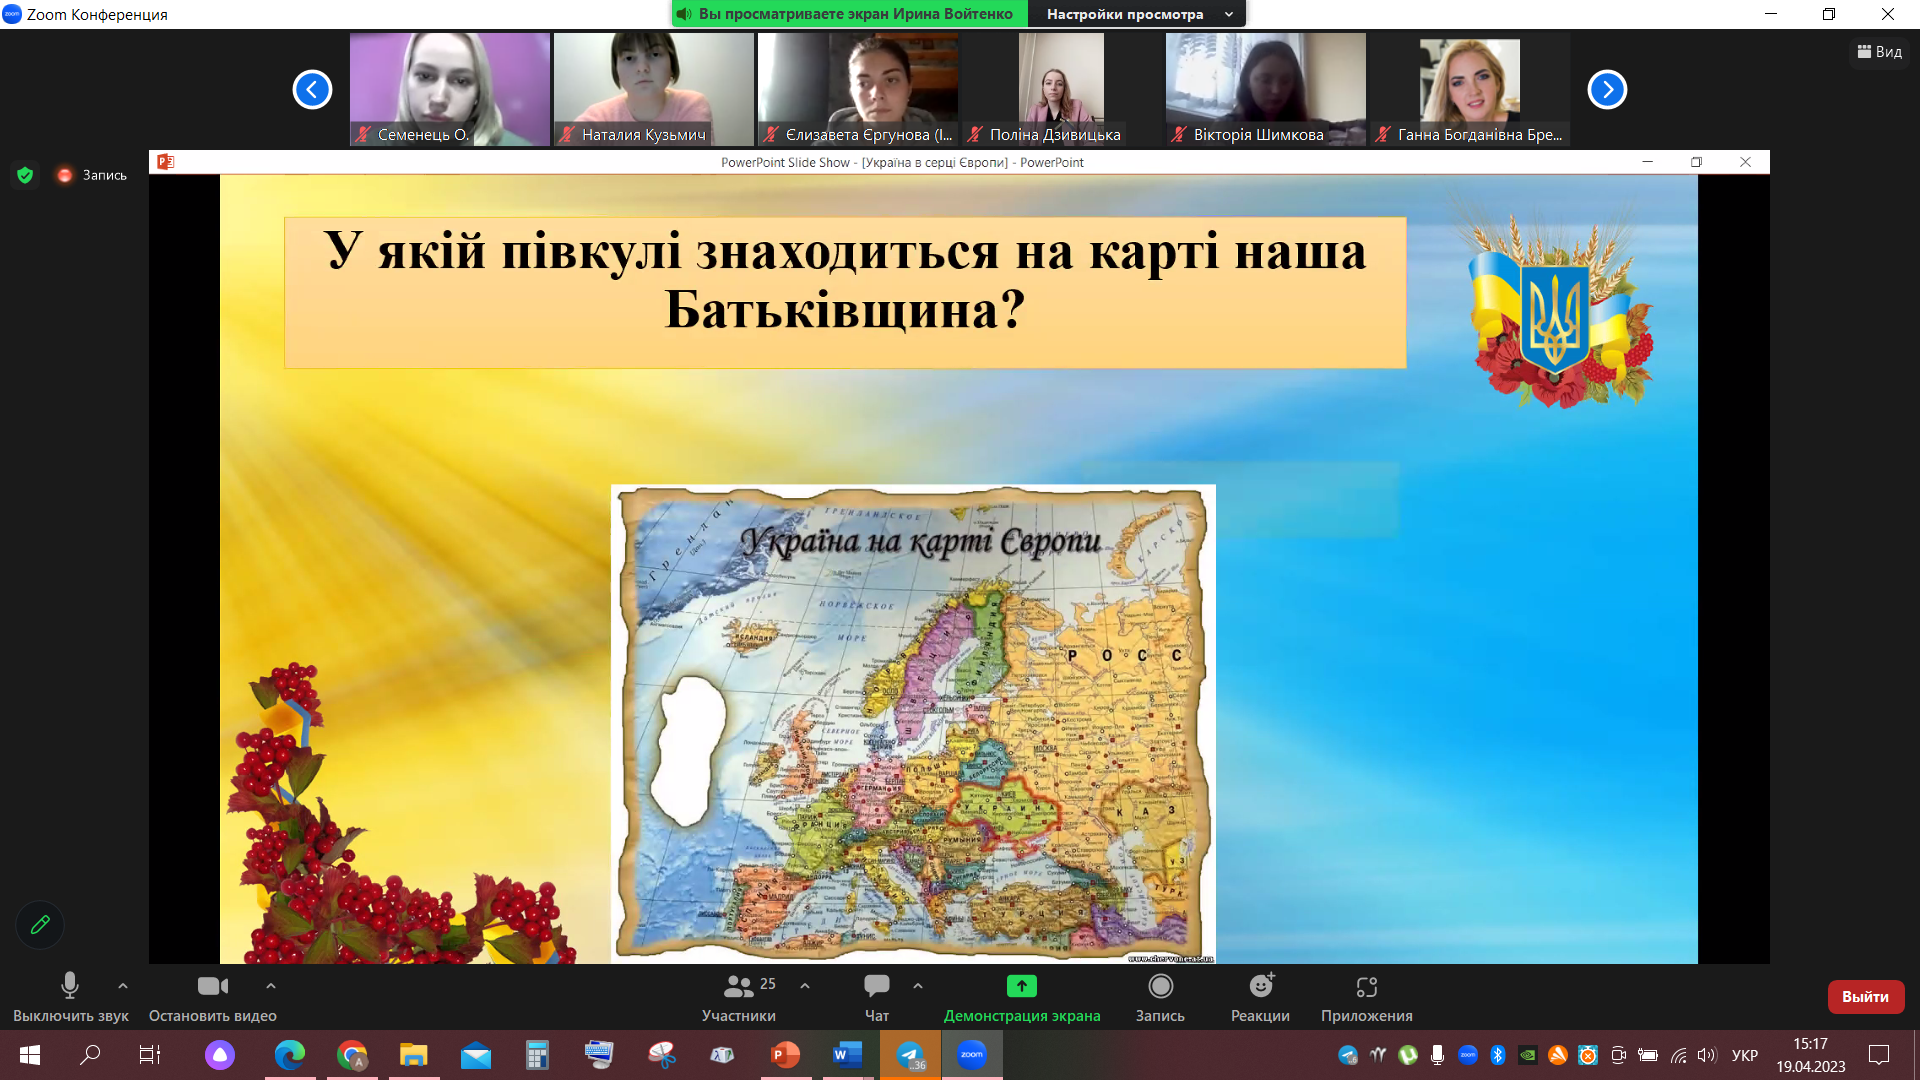The image size is (1920, 1080).
Task: Open the Вид (View) layout menu
Action: point(1879,52)
